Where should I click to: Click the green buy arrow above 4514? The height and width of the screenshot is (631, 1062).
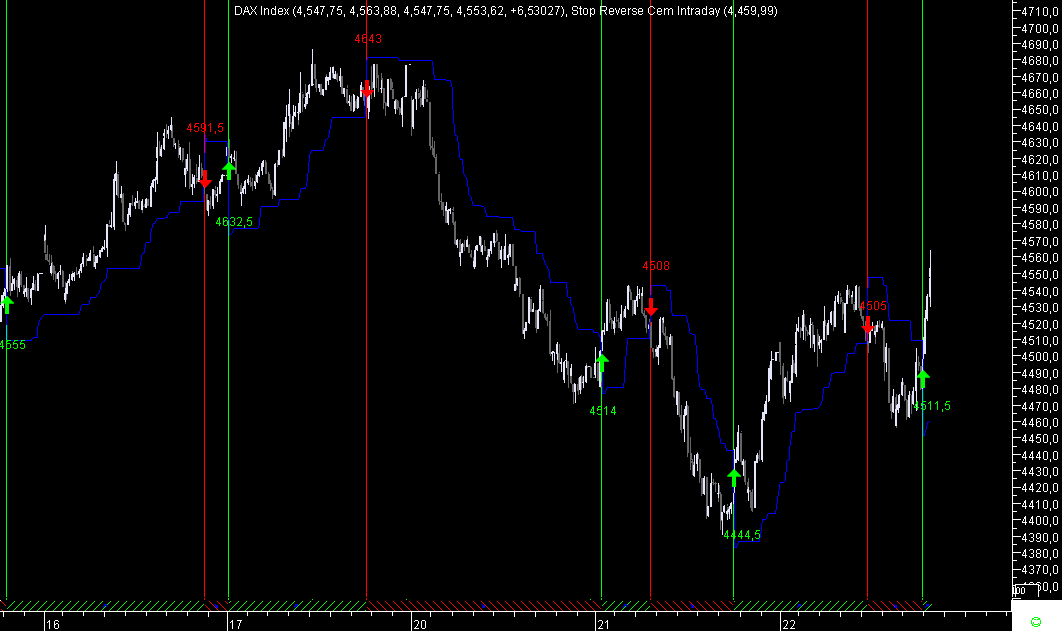[601, 362]
